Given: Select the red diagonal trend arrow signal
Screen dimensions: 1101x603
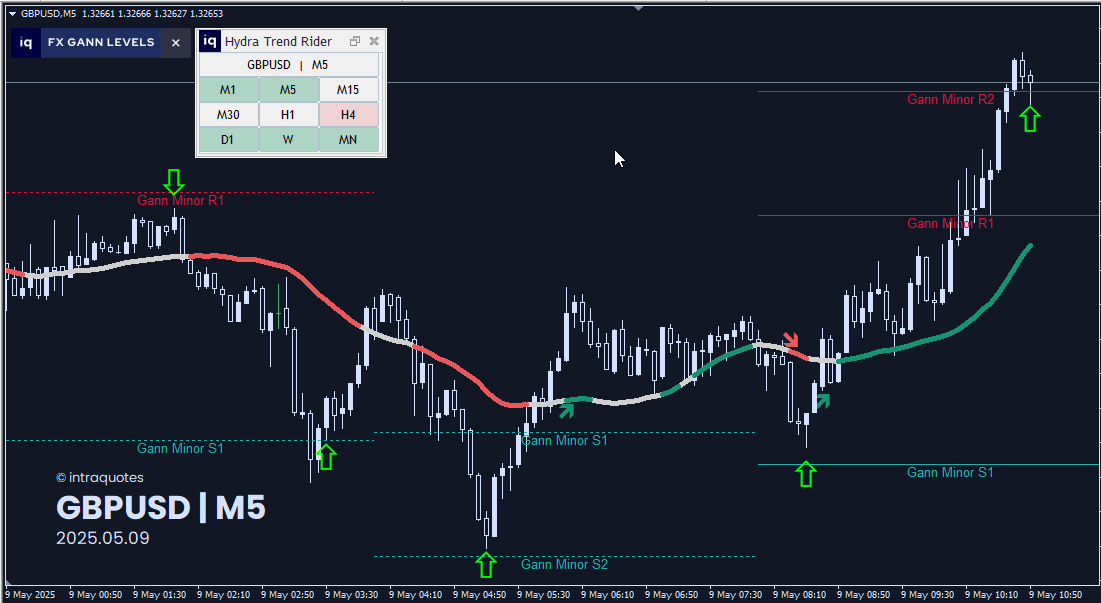Looking at the screenshot, I should tap(791, 340).
